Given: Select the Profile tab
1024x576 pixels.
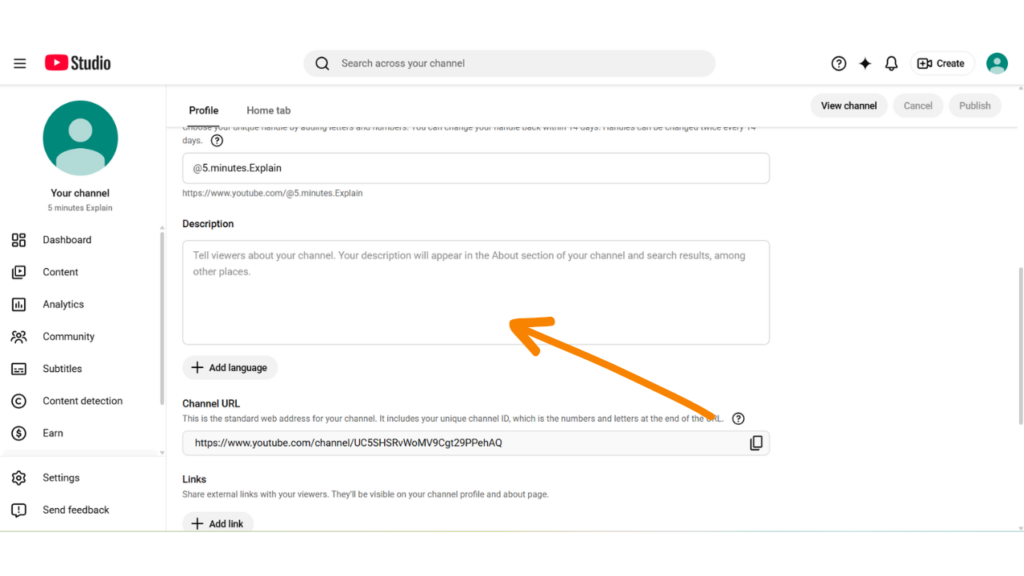Looking at the screenshot, I should [203, 110].
